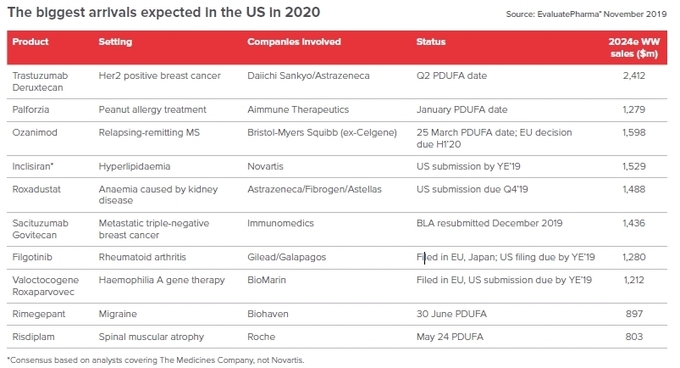This screenshot has height=368, width=680.
Task: Click the Ozanimod row product name
Action: [35, 133]
